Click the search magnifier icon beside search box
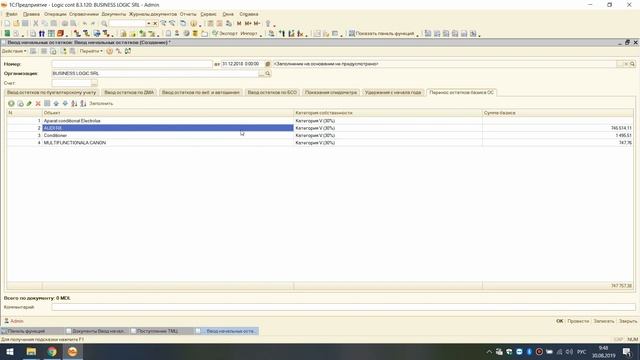 pos(104,24)
